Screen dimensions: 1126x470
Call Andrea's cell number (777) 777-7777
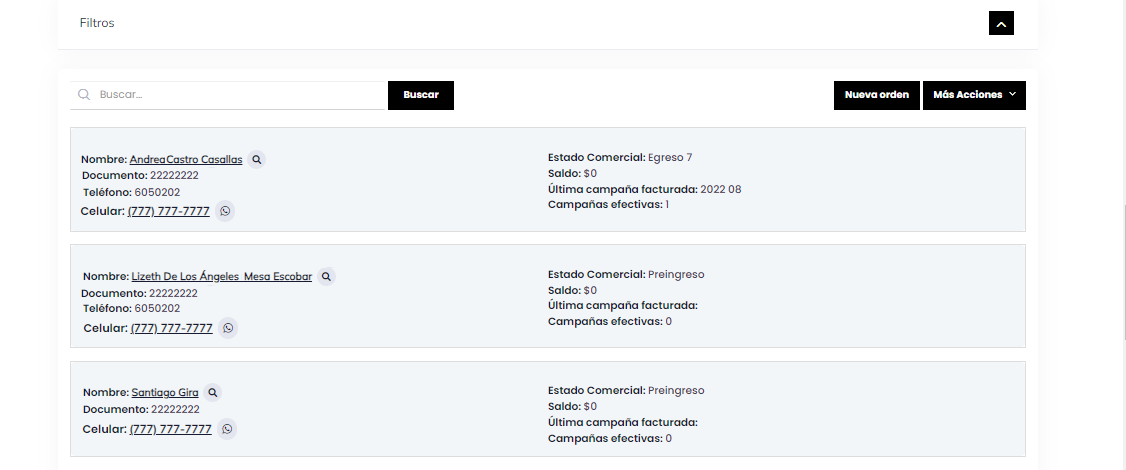[169, 211]
